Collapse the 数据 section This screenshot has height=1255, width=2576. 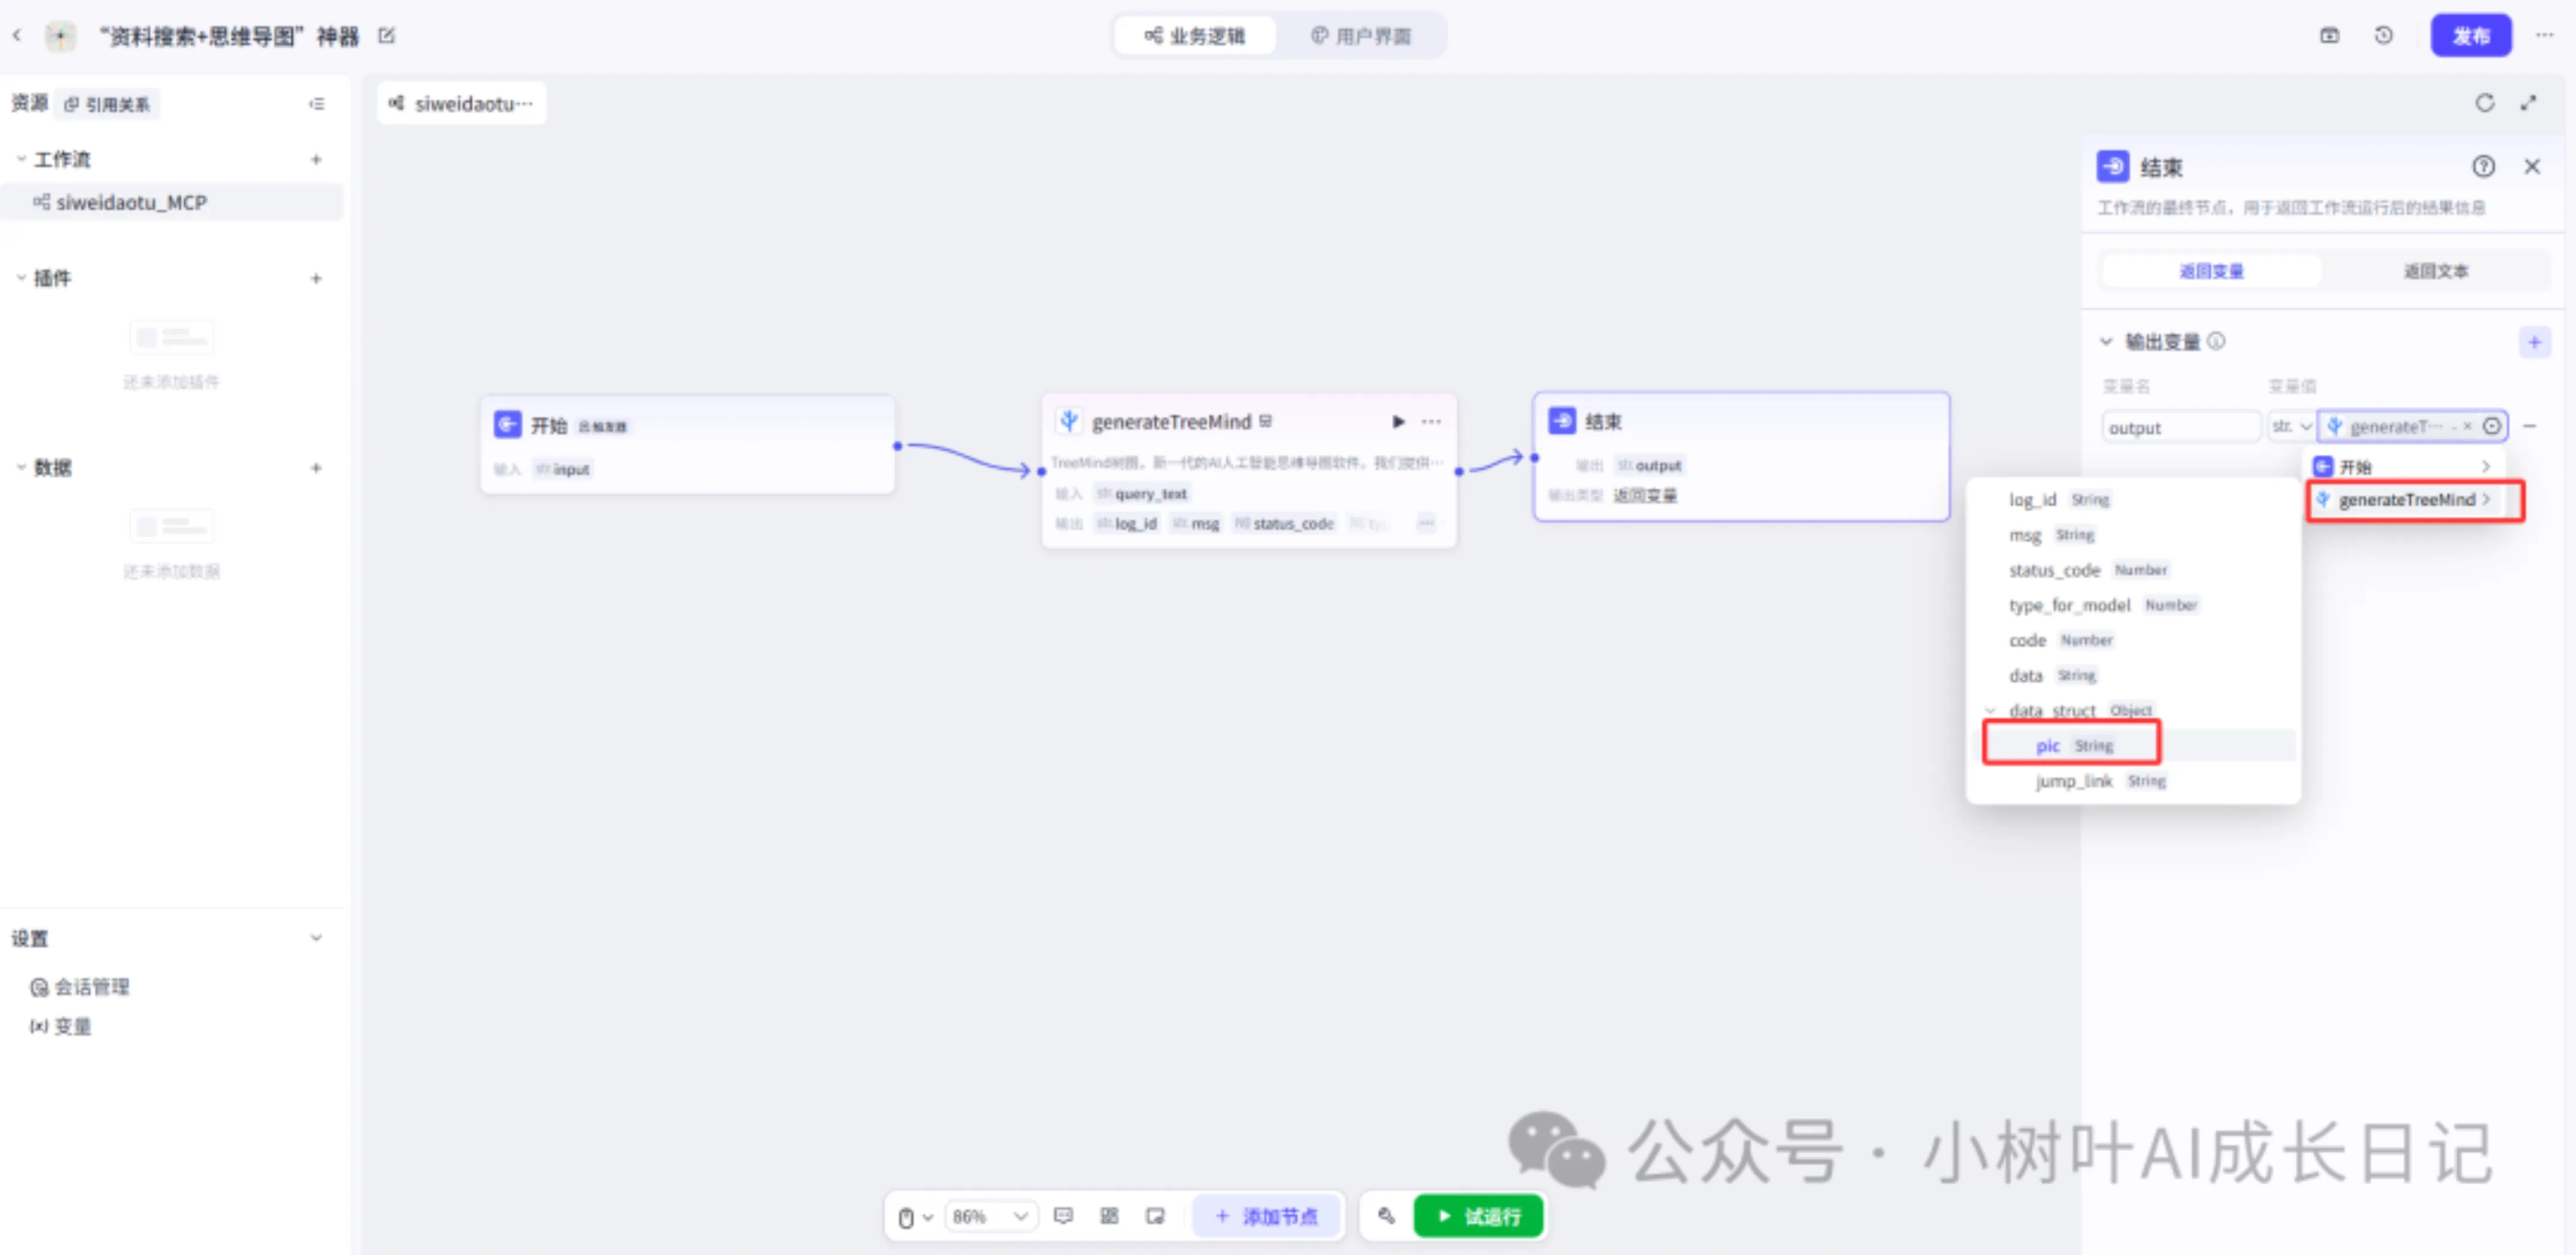pyautogui.click(x=21, y=467)
